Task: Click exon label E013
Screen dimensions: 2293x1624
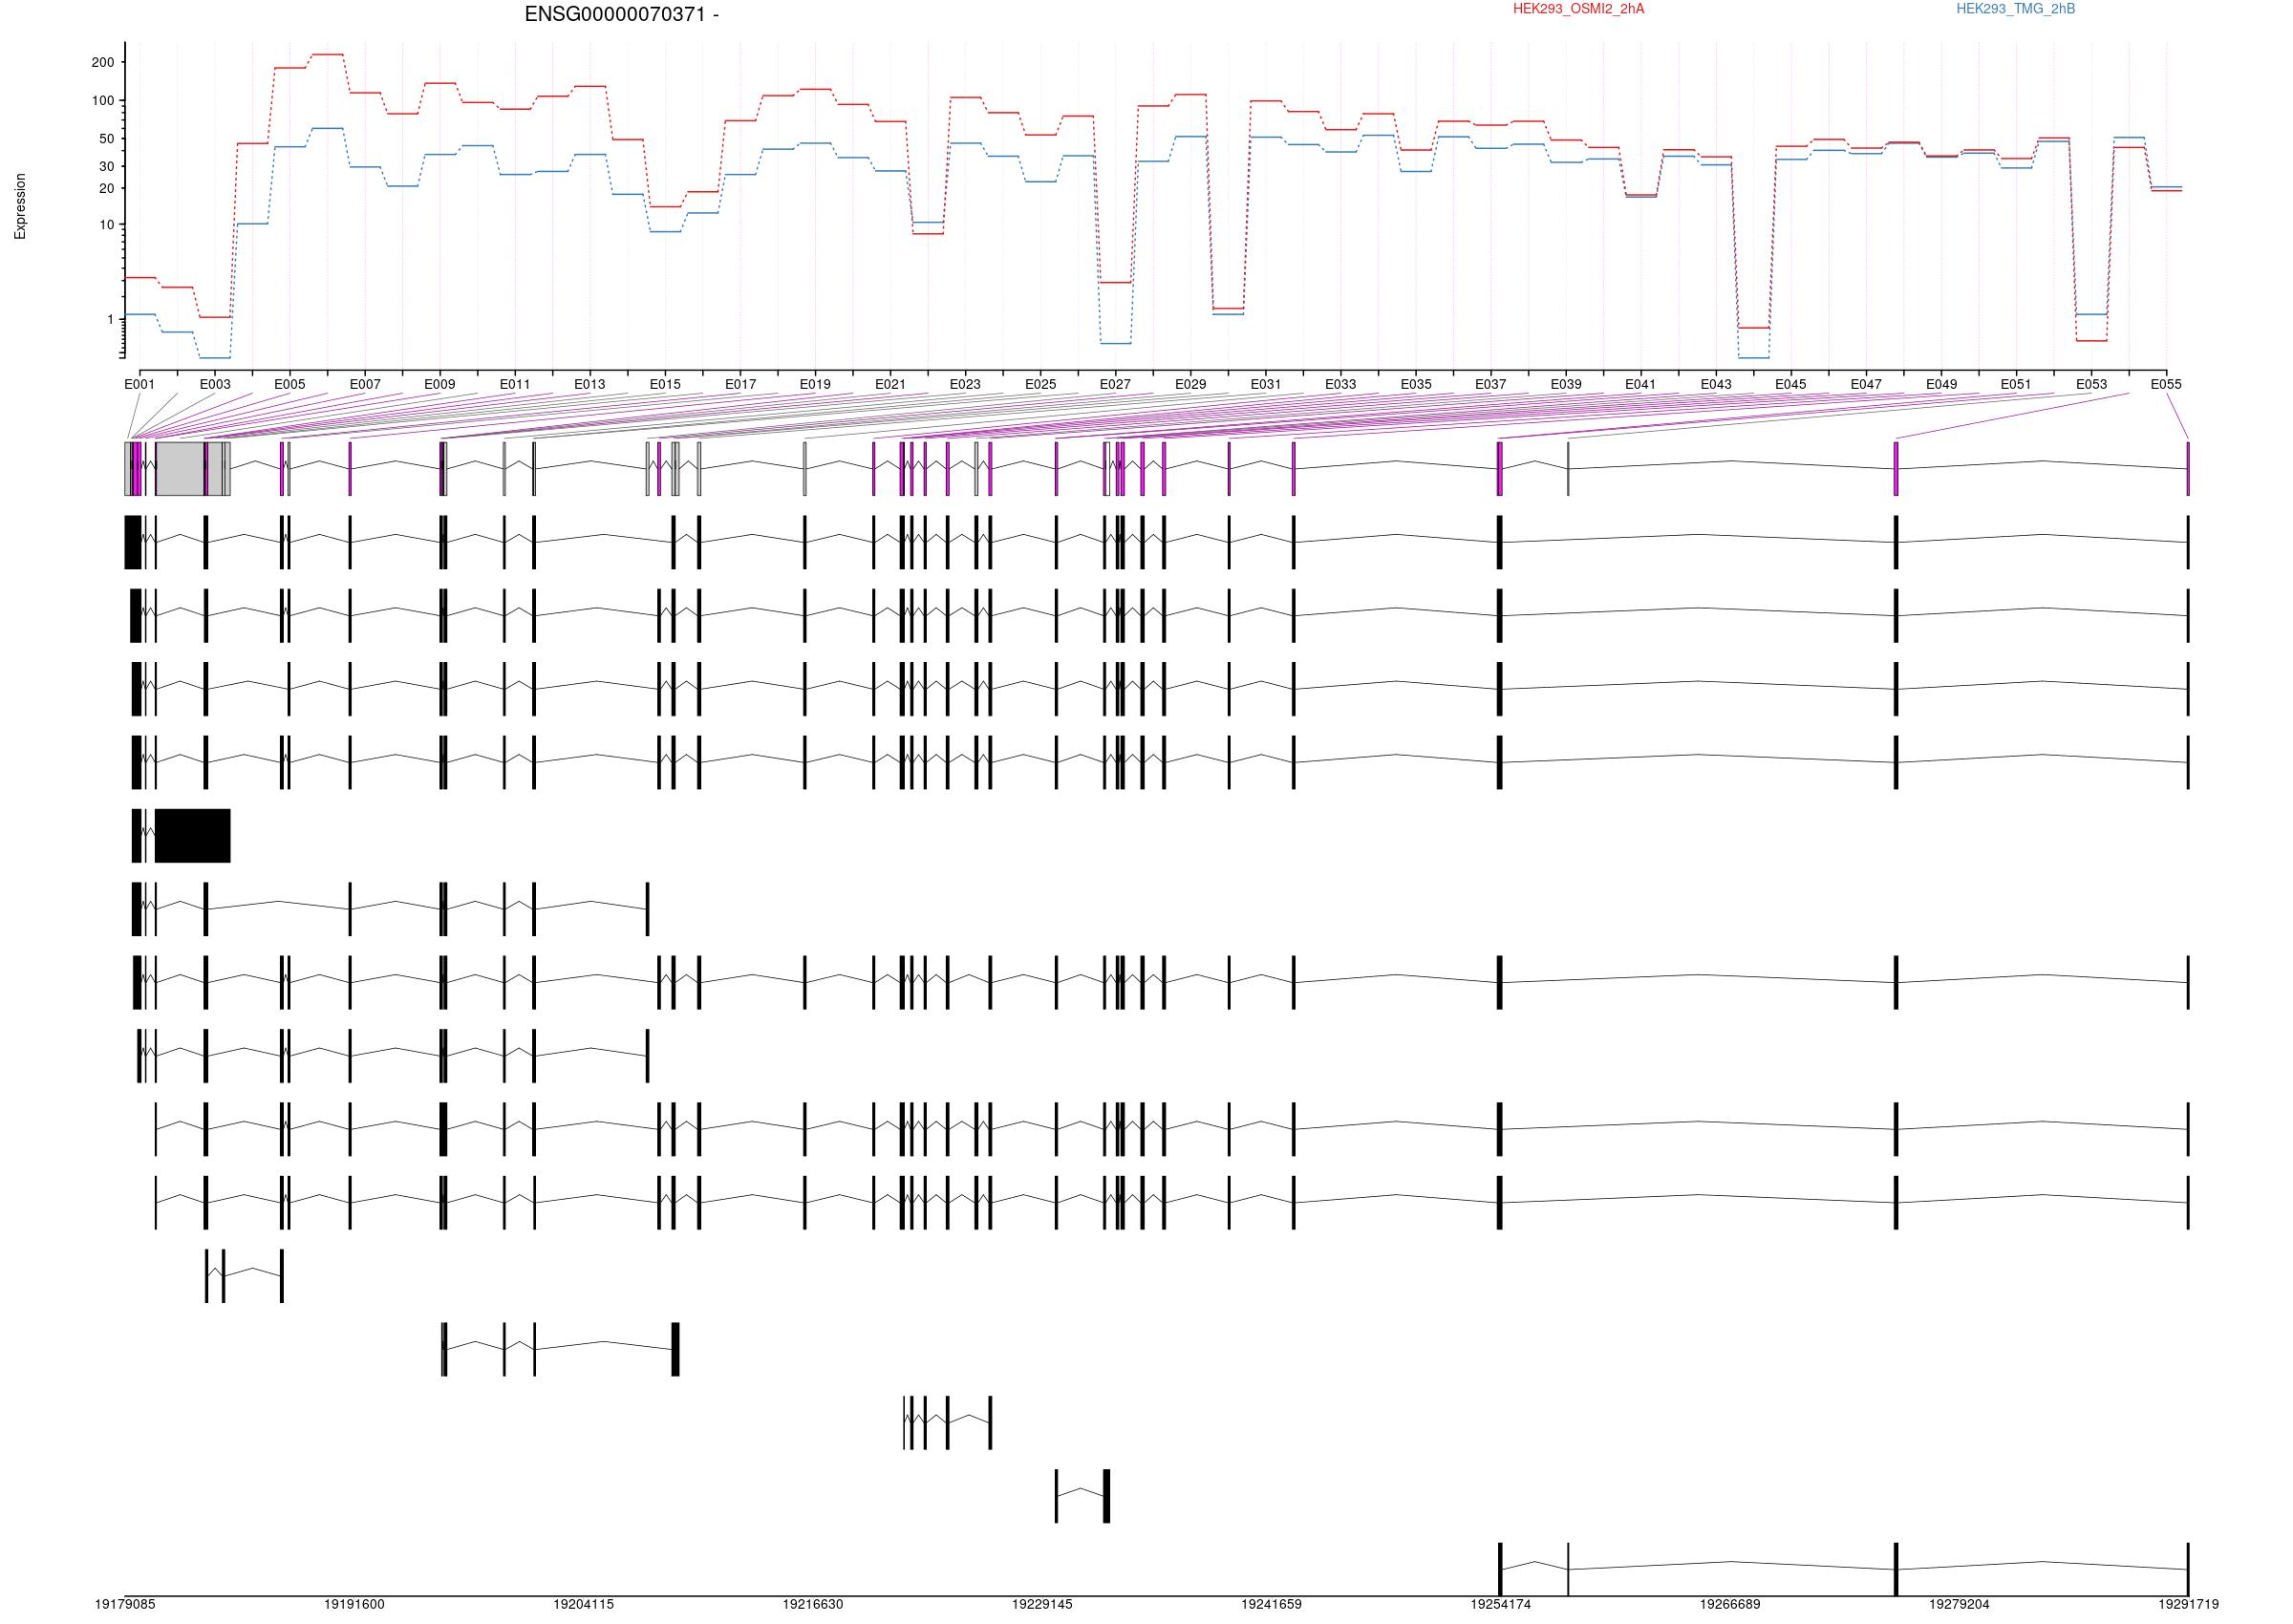Action: (x=590, y=384)
